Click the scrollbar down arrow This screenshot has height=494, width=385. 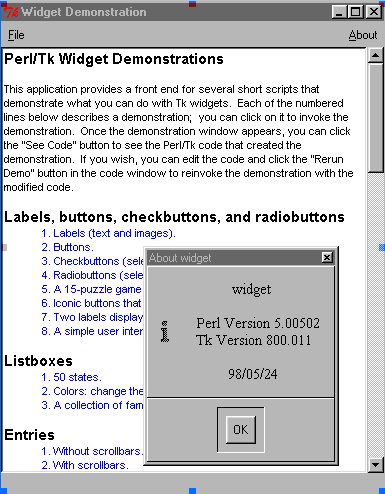point(375,465)
